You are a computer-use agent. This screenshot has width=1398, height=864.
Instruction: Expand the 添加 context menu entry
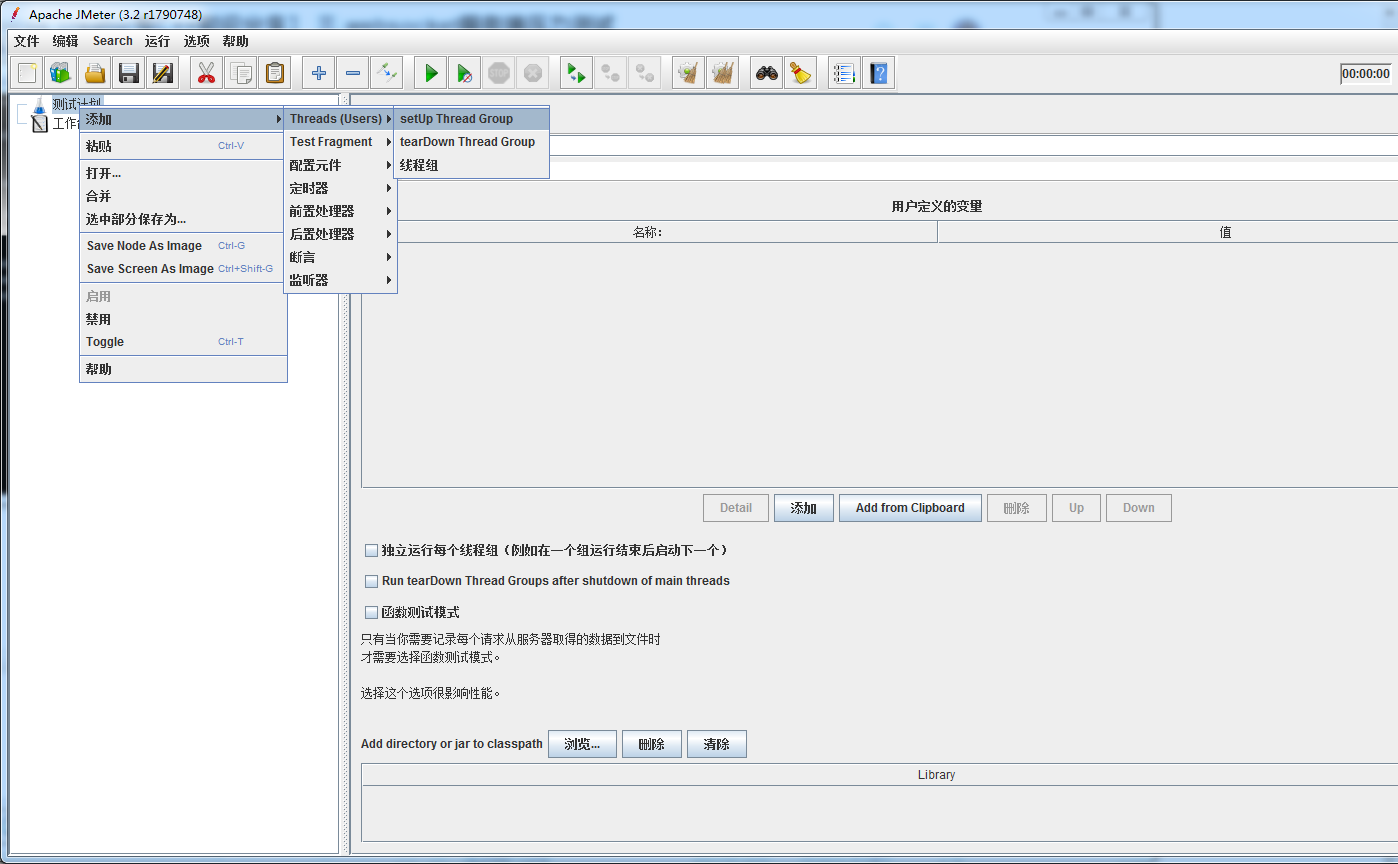183,119
